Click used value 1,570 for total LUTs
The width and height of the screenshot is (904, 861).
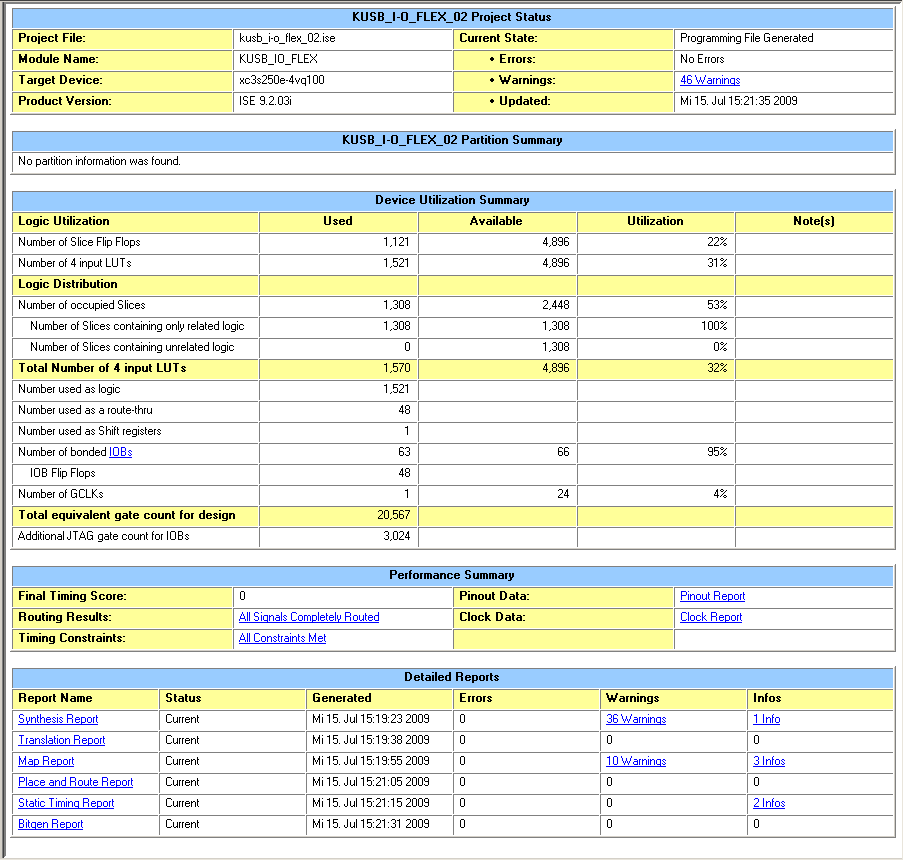[397, 368]
